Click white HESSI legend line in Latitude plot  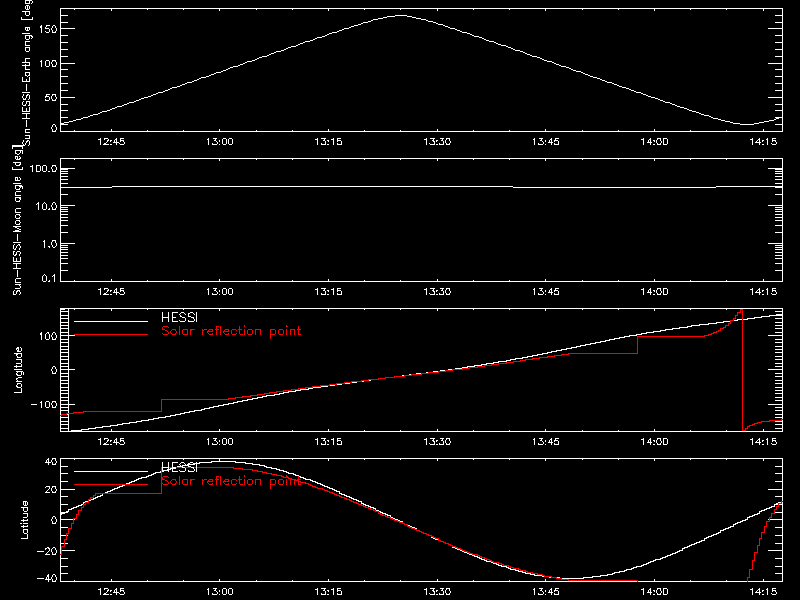coord(111,471)
